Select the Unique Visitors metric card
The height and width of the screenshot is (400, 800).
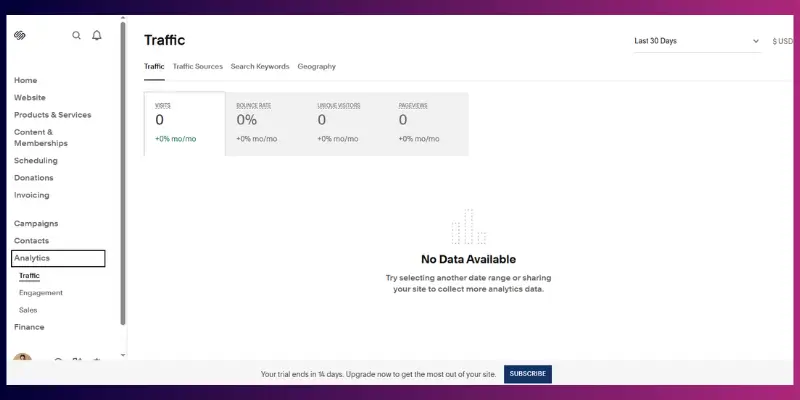pos(347,124)
